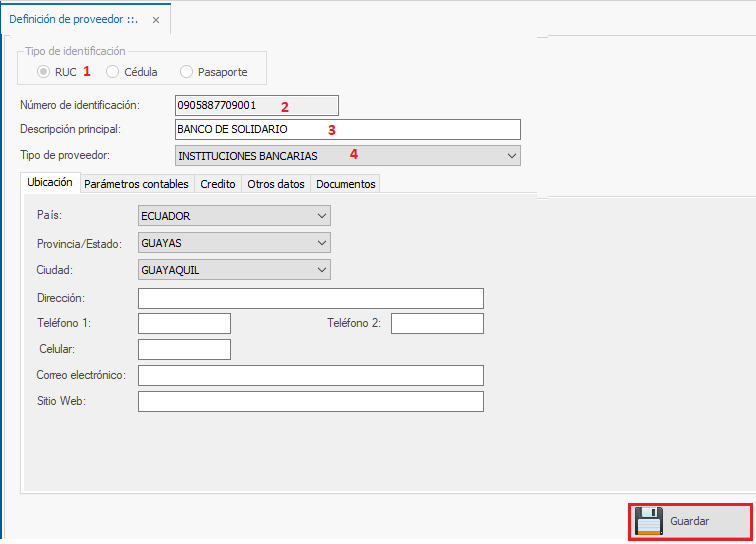This screenshot has height=544, width=756.
Task: Choose Cédula as identification type
Action: point(113,72)
